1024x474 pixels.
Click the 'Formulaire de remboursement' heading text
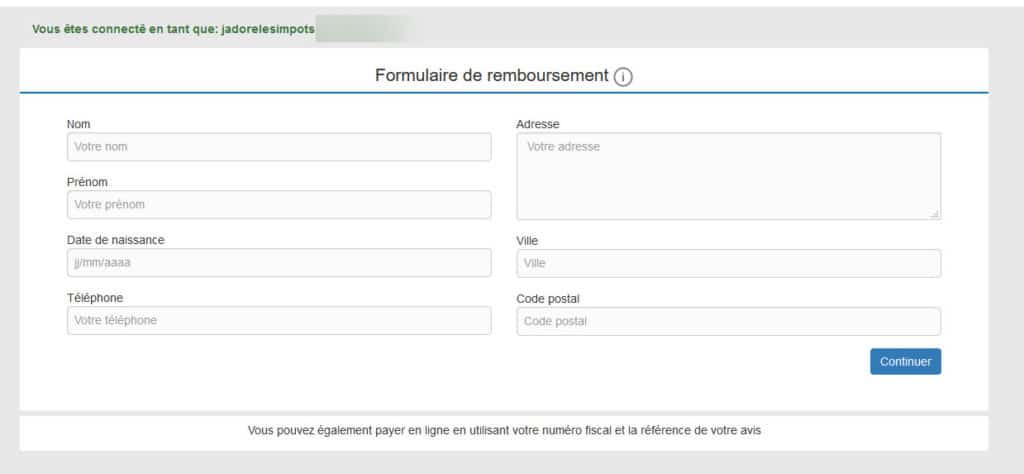tap(492, 75)
